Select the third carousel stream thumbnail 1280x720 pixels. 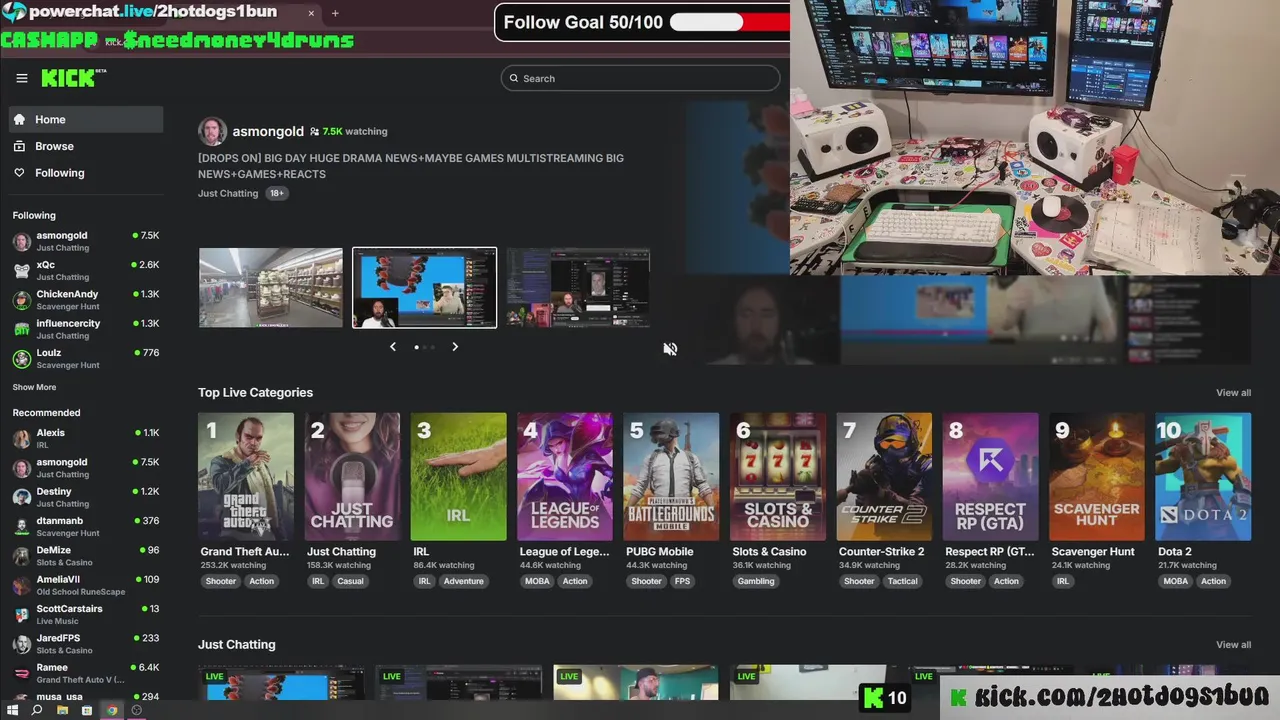[x=578, y=288]
